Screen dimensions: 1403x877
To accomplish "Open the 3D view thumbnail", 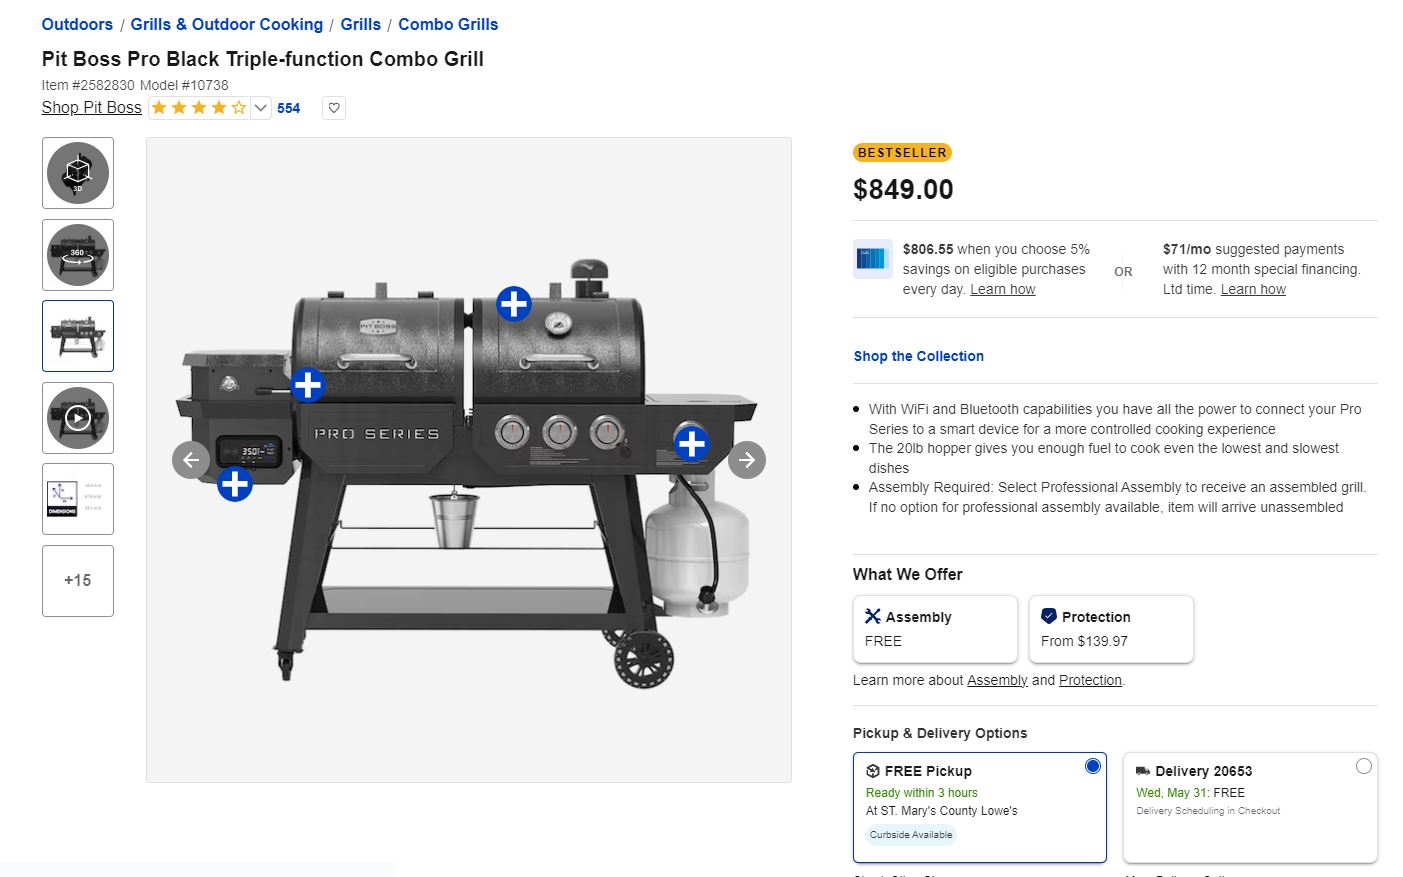I will (78, 173).
